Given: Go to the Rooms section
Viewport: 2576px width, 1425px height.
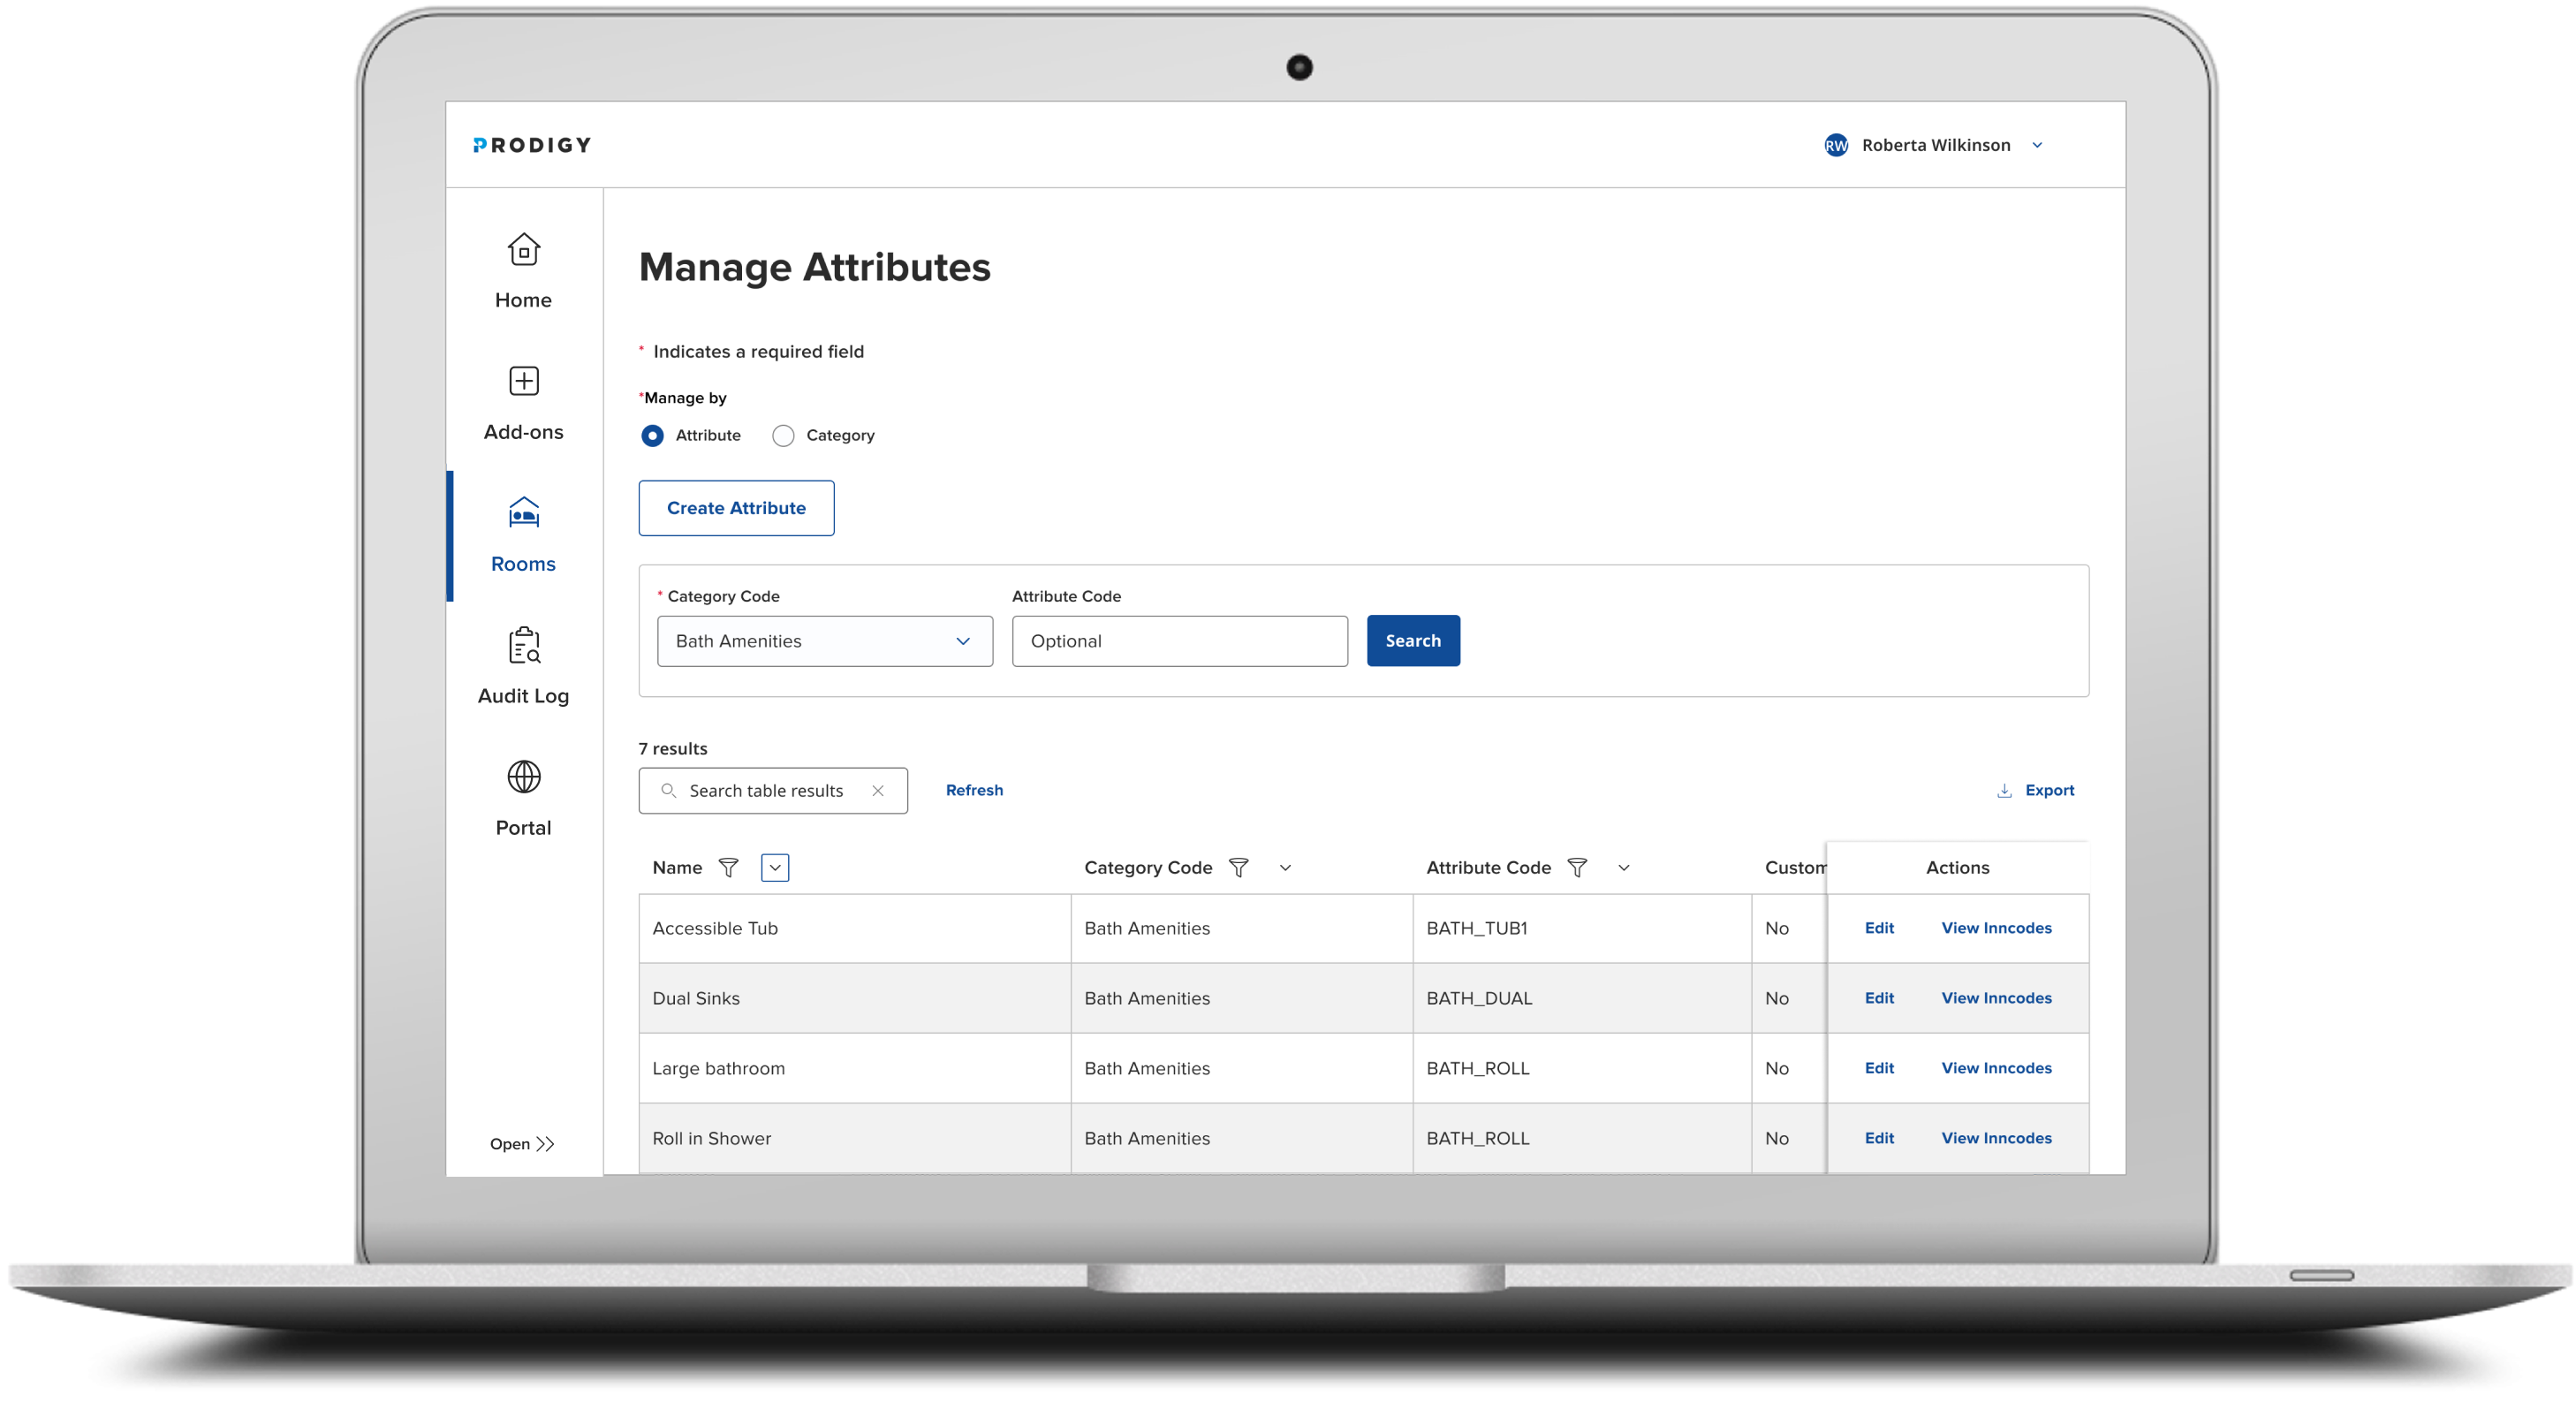Looking at the screenshot, I should point(523,536).
